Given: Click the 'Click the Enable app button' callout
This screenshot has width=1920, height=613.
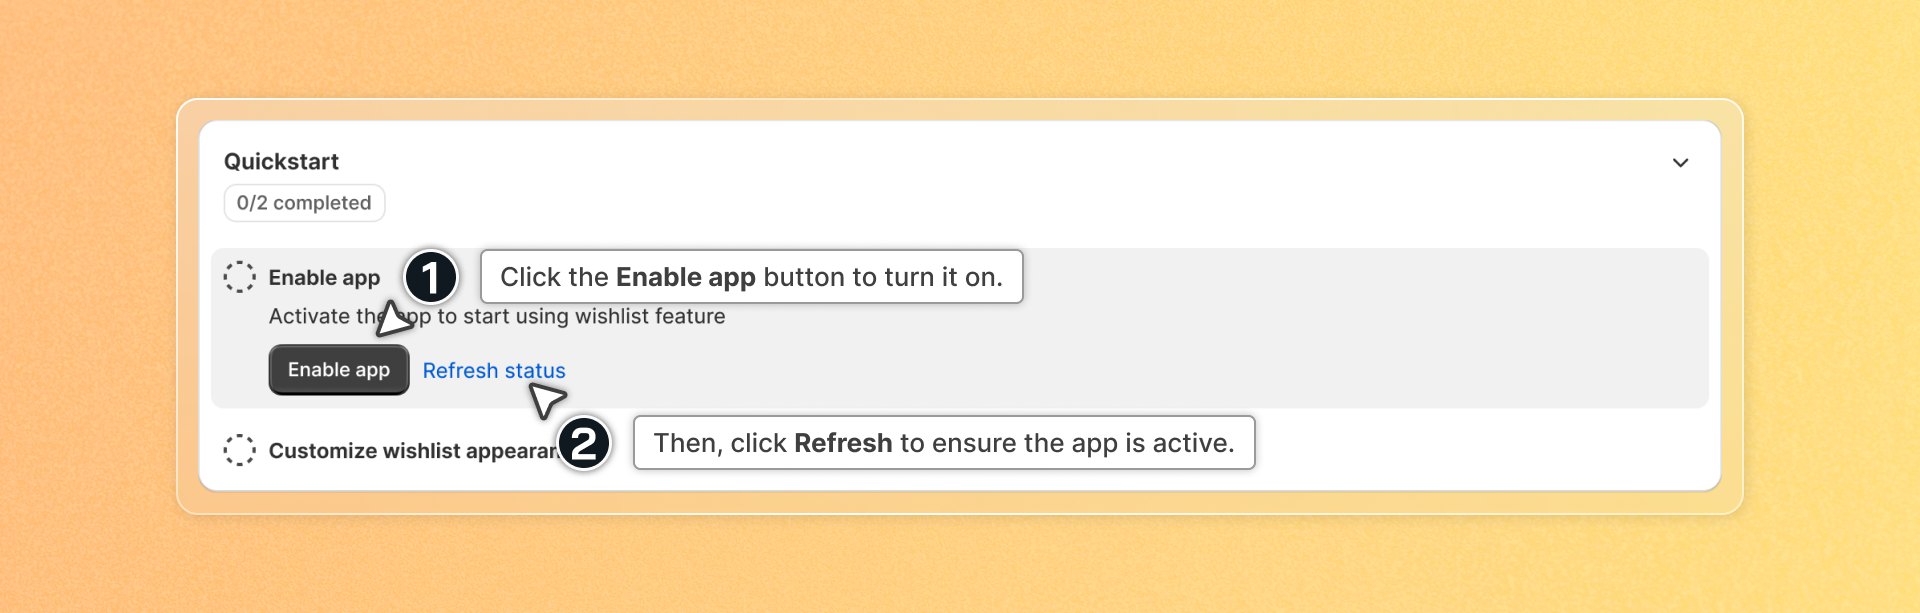Looking at the screenshot, I should (752, 277).
